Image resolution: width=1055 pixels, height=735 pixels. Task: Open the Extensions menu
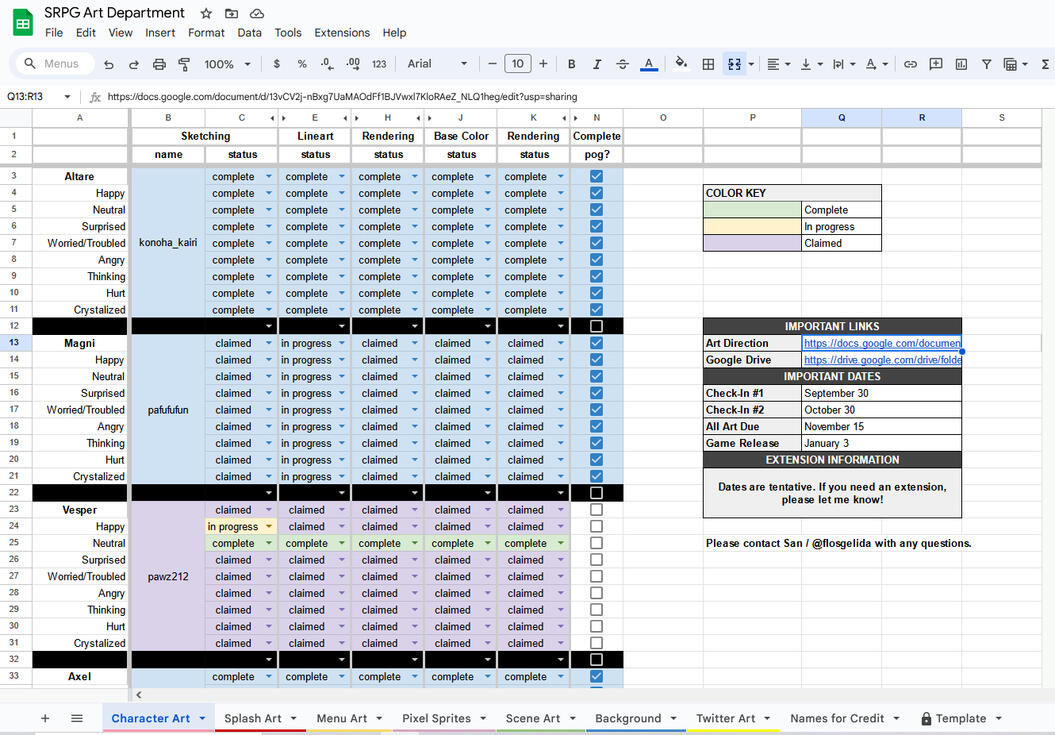pos(341,32)
